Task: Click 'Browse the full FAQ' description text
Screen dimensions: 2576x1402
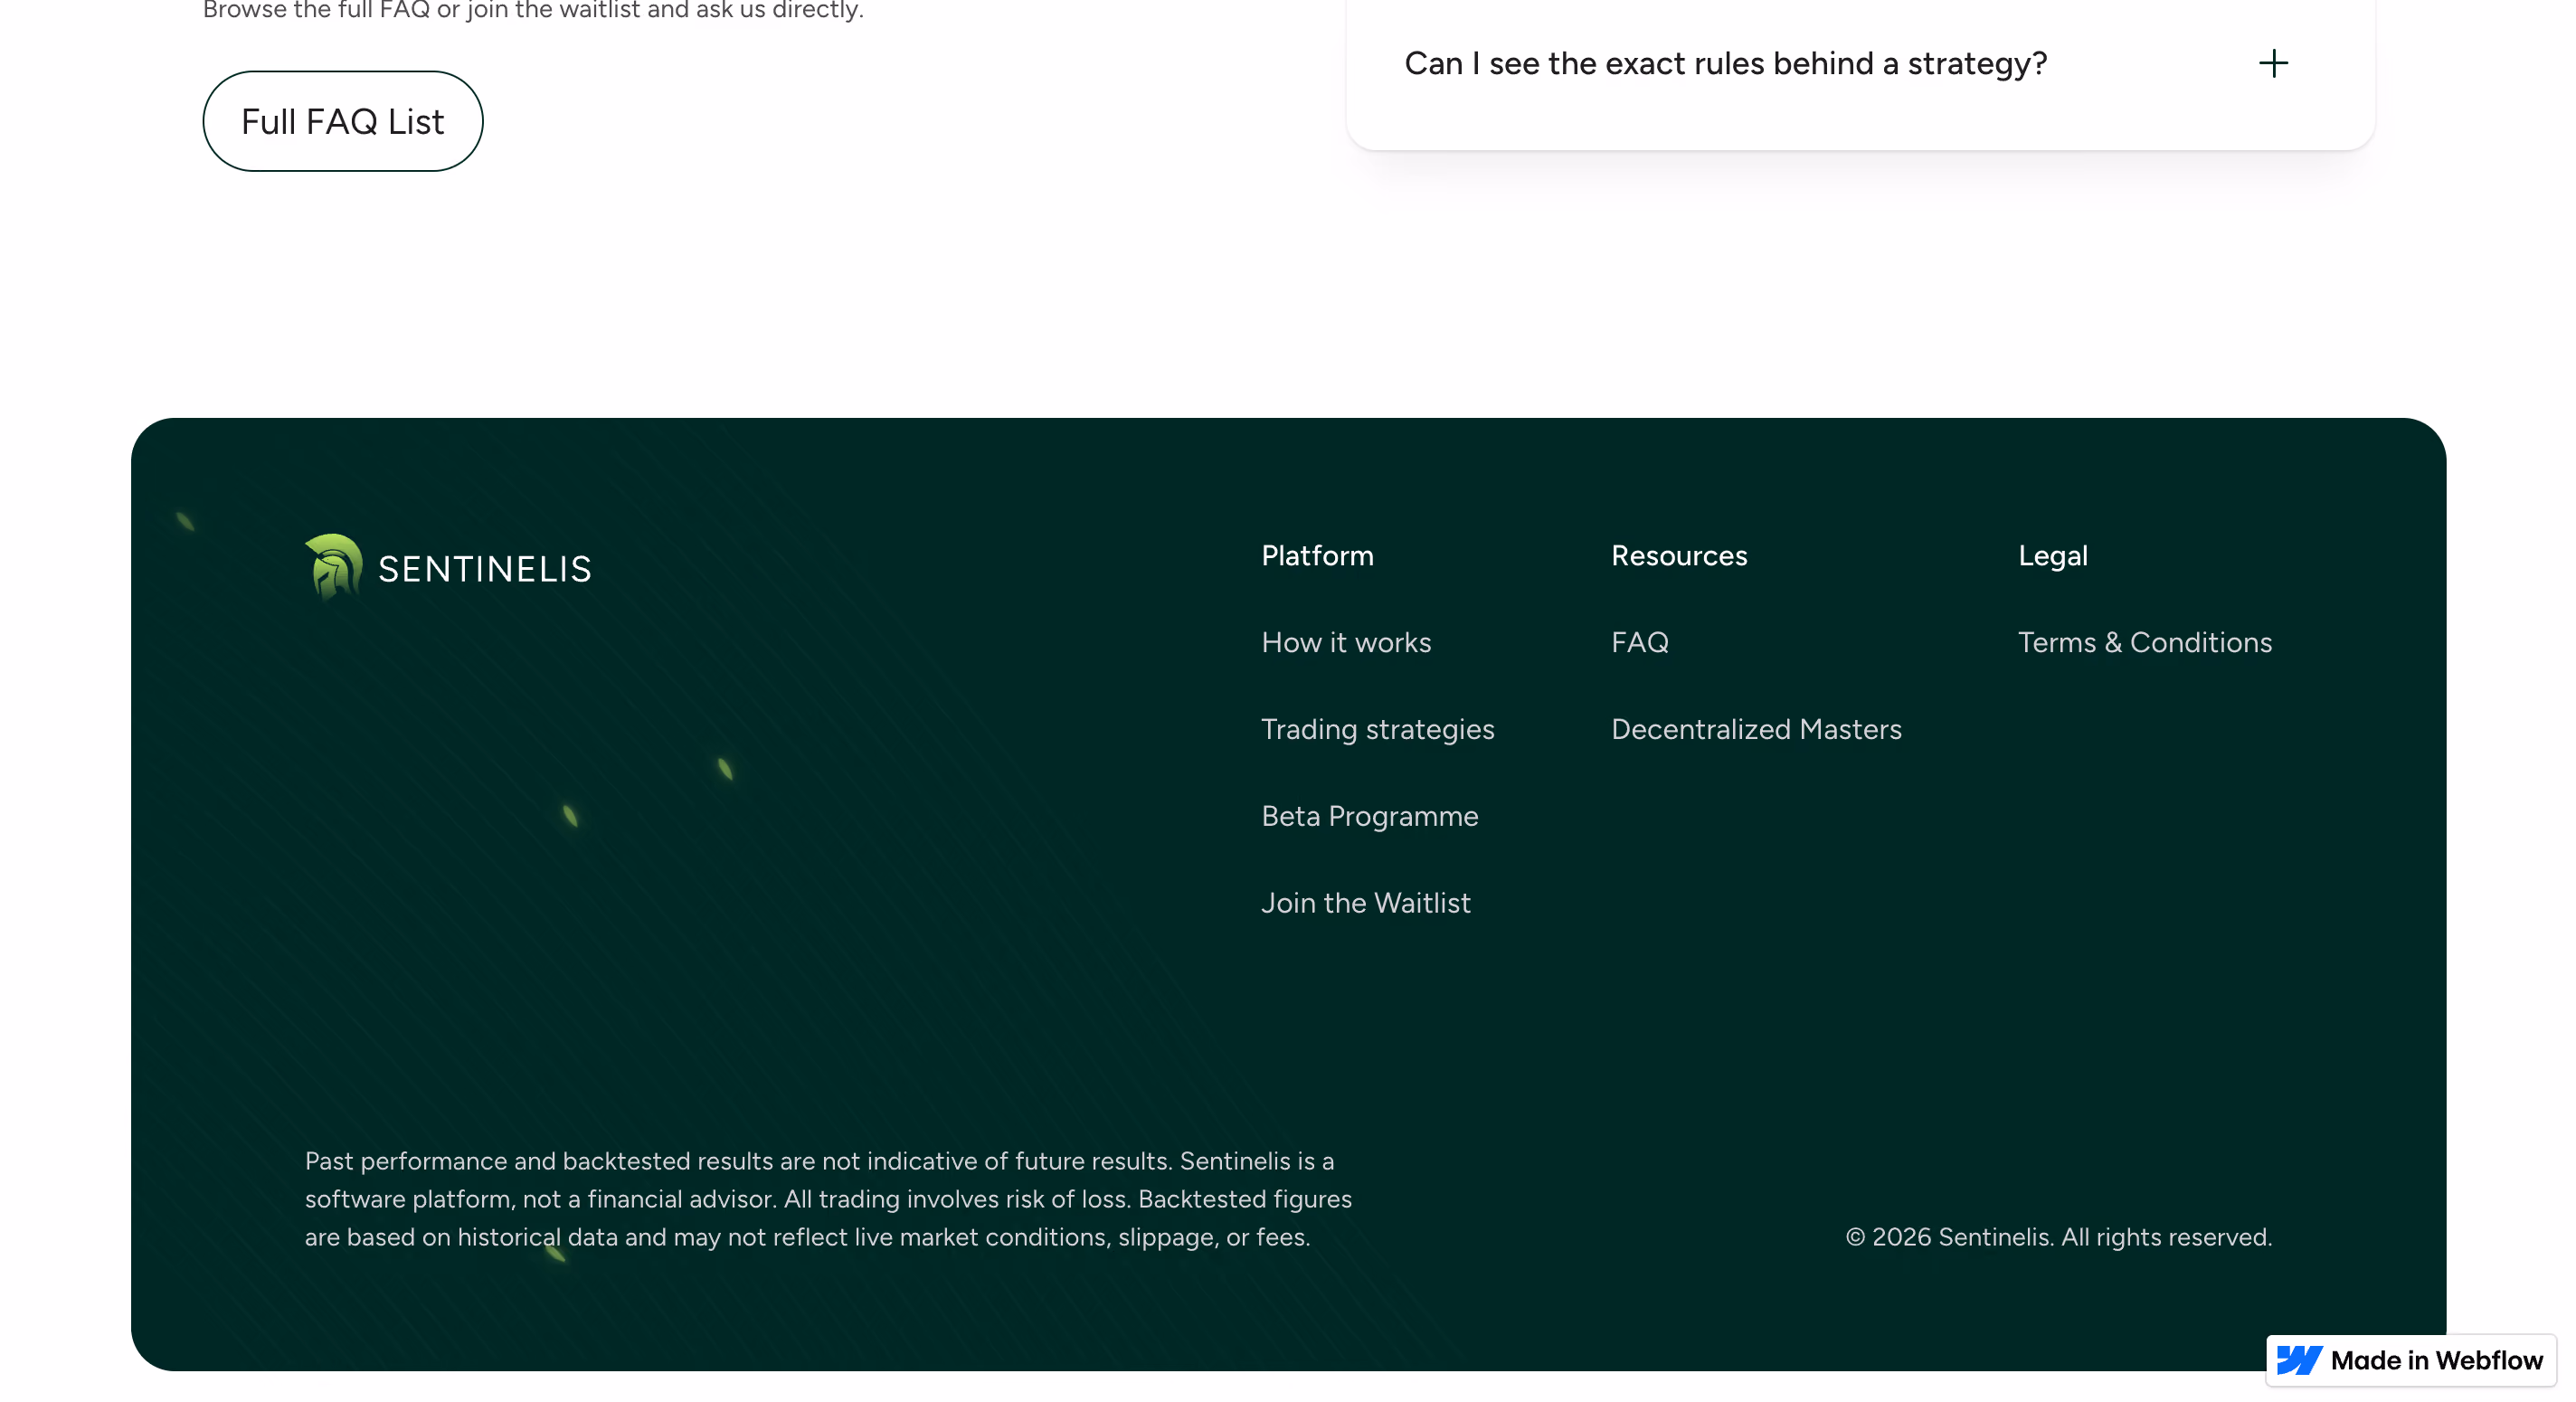Action: [533, 10]
